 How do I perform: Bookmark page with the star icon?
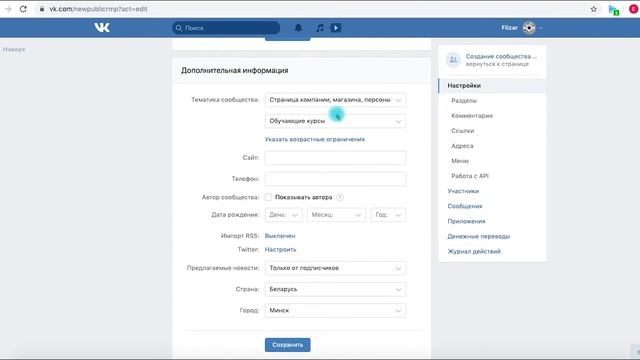point(593,9)
